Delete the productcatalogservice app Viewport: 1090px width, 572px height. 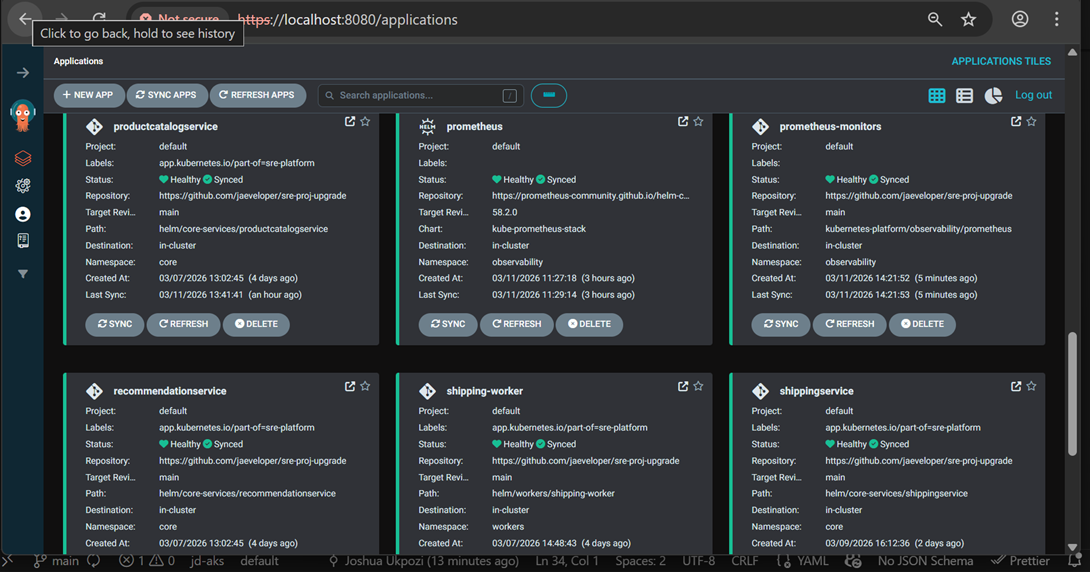[x=256, y=324]
